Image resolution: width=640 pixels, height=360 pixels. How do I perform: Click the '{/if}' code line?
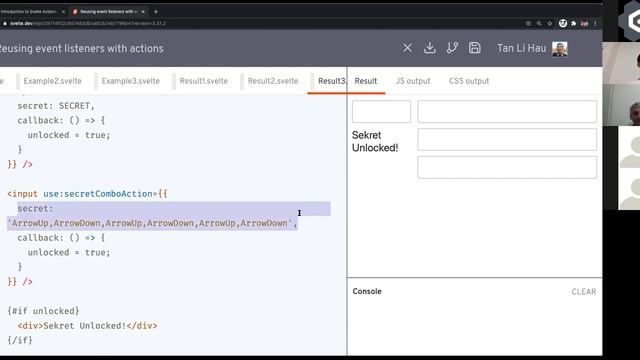coord(20,340)
